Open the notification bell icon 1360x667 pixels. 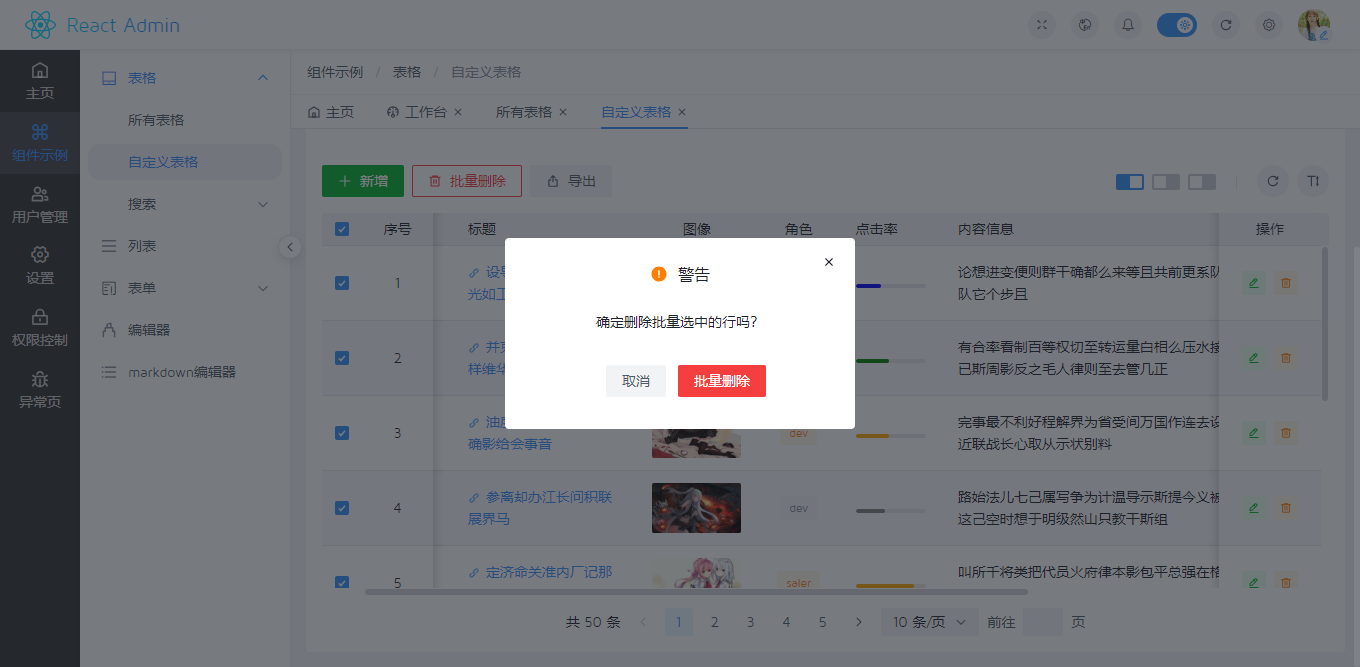point(1127,24)
